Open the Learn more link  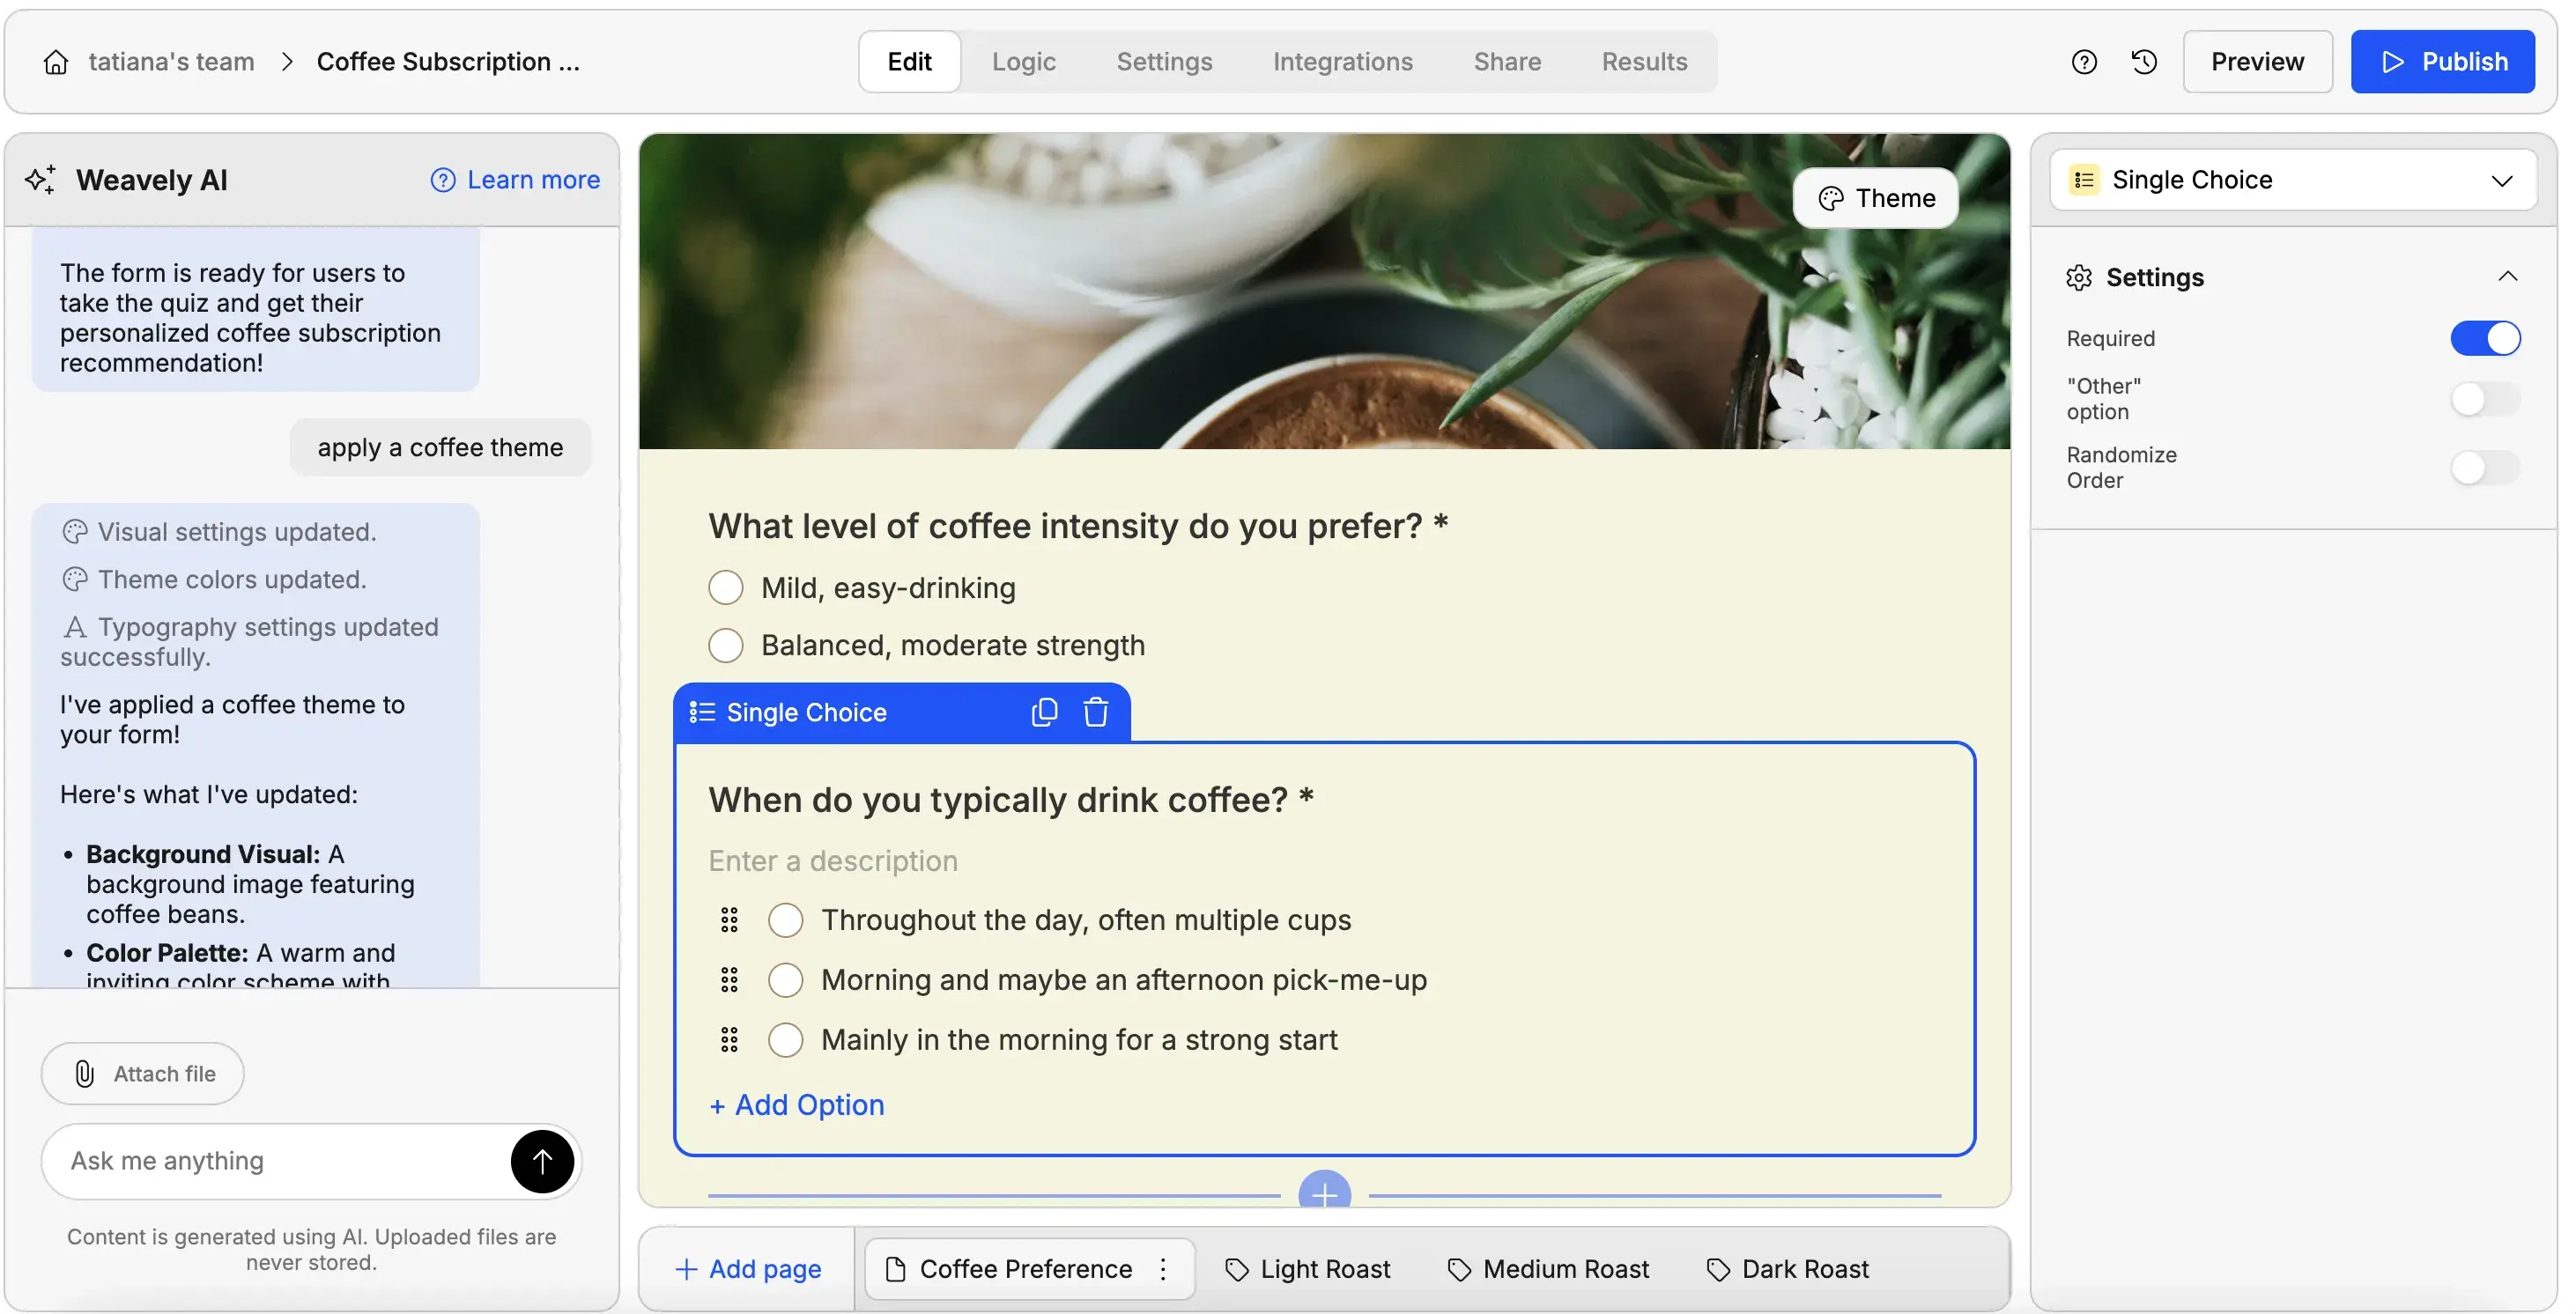[515, 180]
